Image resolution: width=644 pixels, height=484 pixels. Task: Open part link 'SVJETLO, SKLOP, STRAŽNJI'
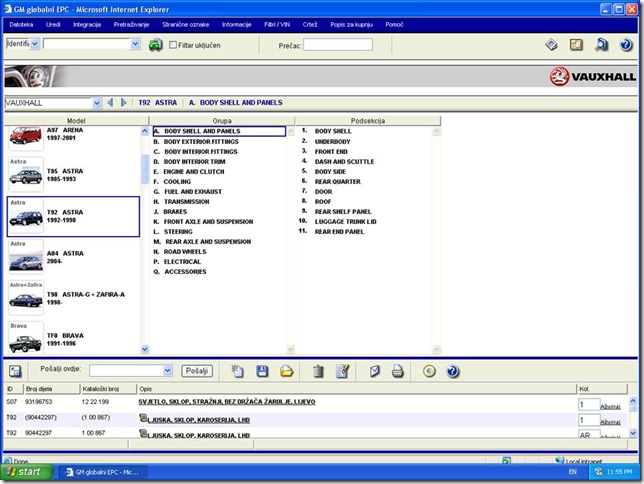click(227, 402)
